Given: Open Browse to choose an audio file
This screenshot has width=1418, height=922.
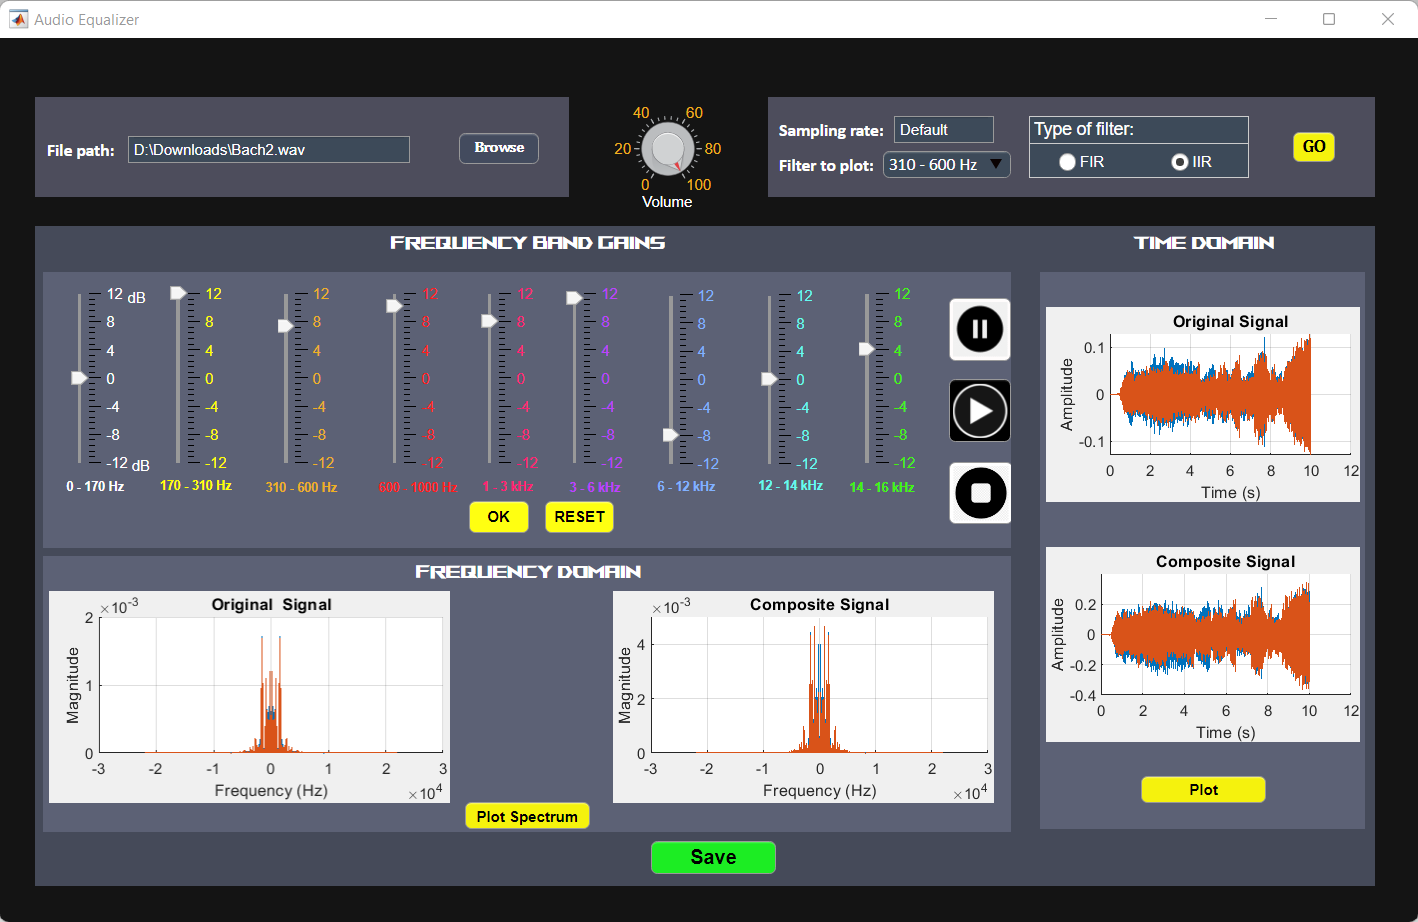Looking at the screenshot, I should (x=498, y=147).
